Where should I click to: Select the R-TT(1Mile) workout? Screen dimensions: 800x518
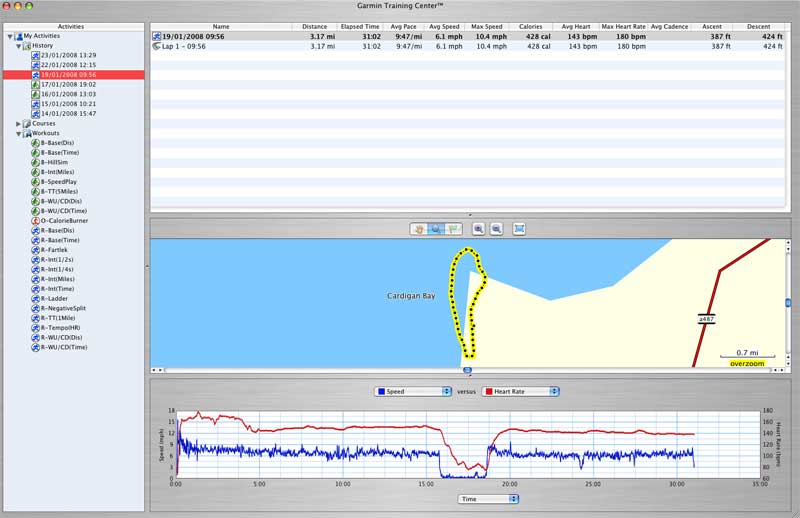[60, 318]
